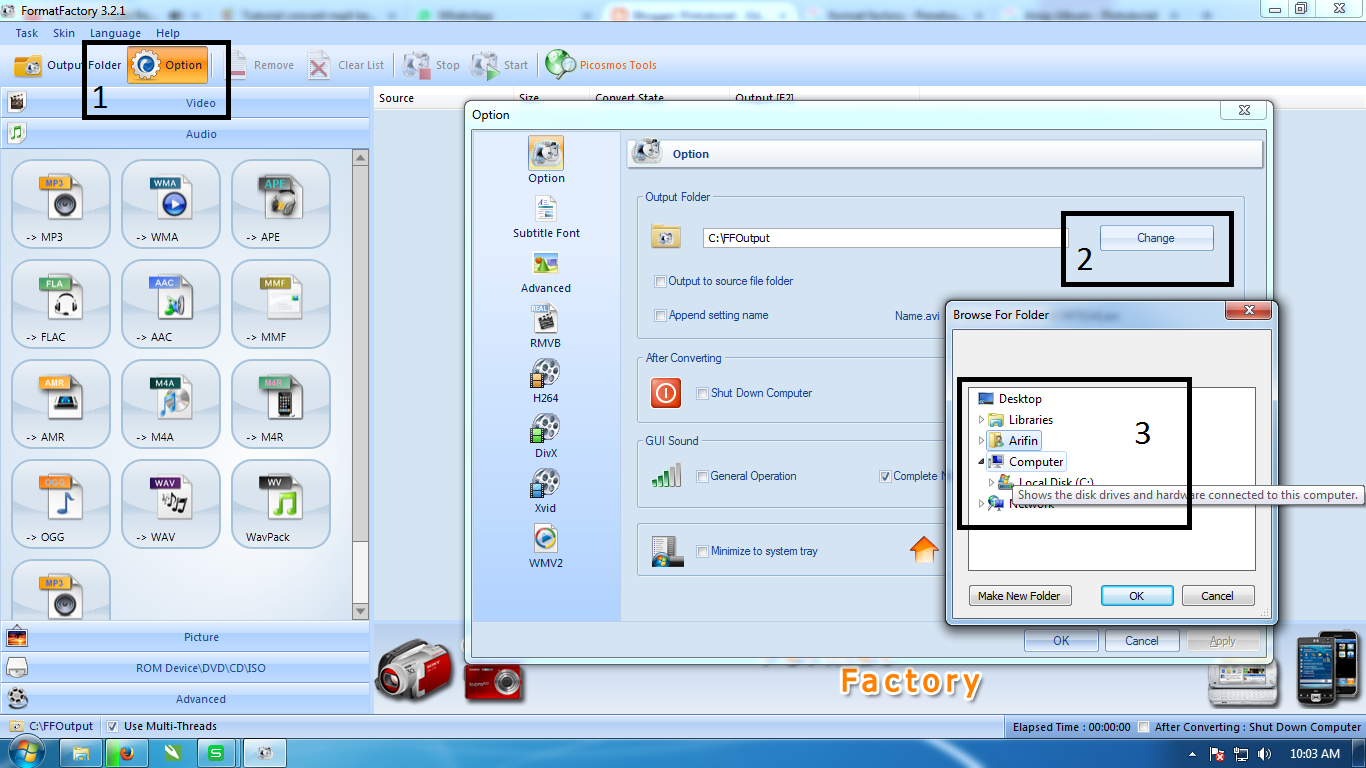
Task: Toggle status bar After Converting Shut Down checkbox
Action: tap(1144, 727)
